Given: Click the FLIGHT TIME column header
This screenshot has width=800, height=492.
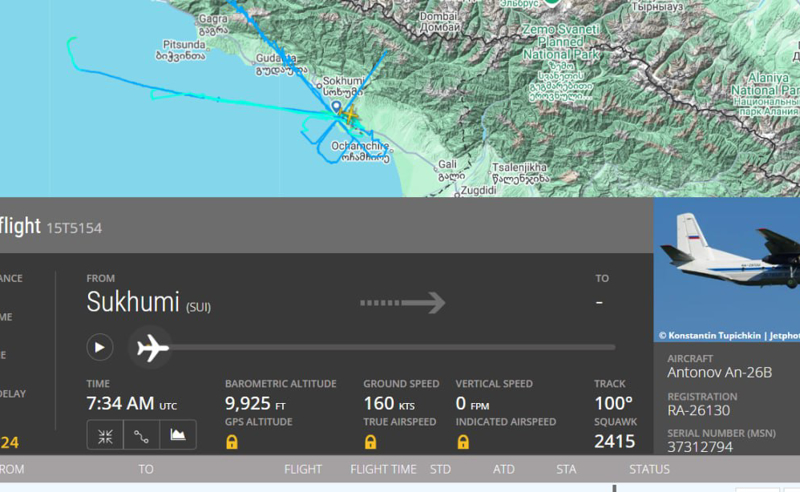Looking at the screenshot, I should pyautogui.click(x=383, y=469).
